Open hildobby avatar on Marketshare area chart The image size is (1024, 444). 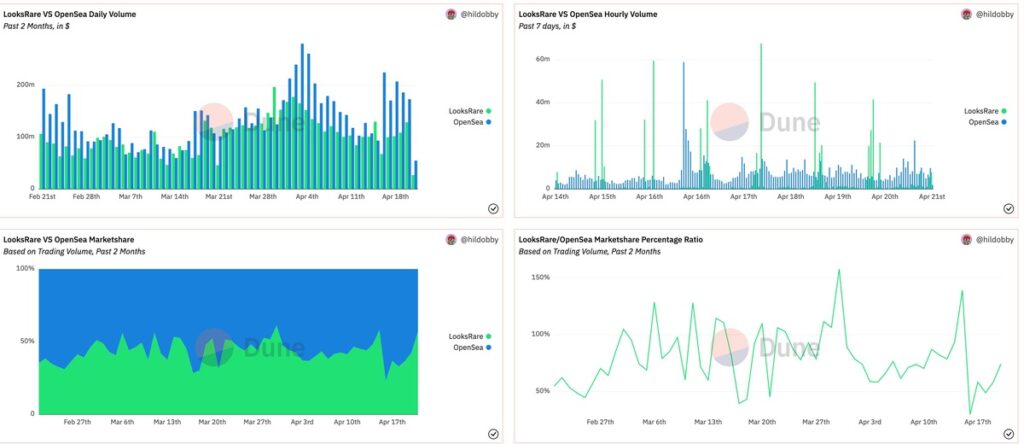point(451,240)
